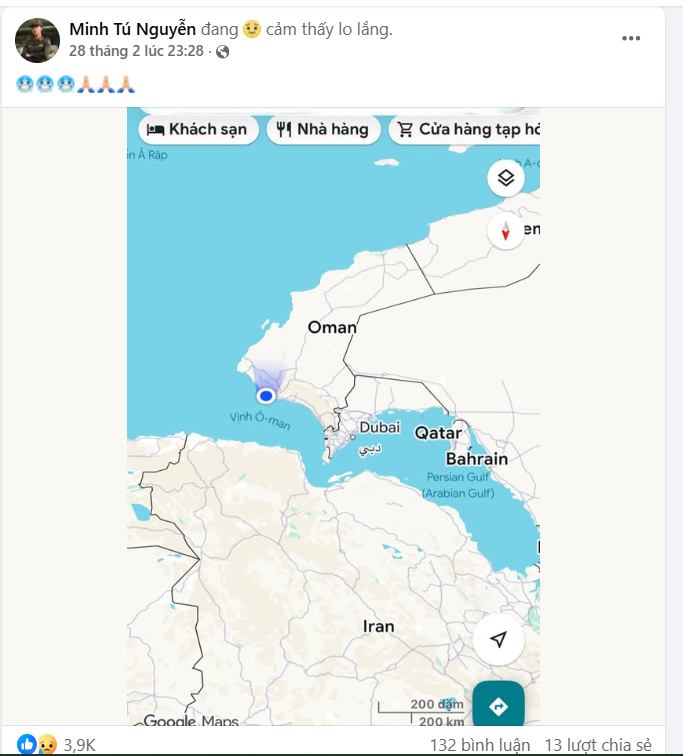This screenshot has width=683, height=756.
Task: Click the blue current location dot
Action: 266,395
